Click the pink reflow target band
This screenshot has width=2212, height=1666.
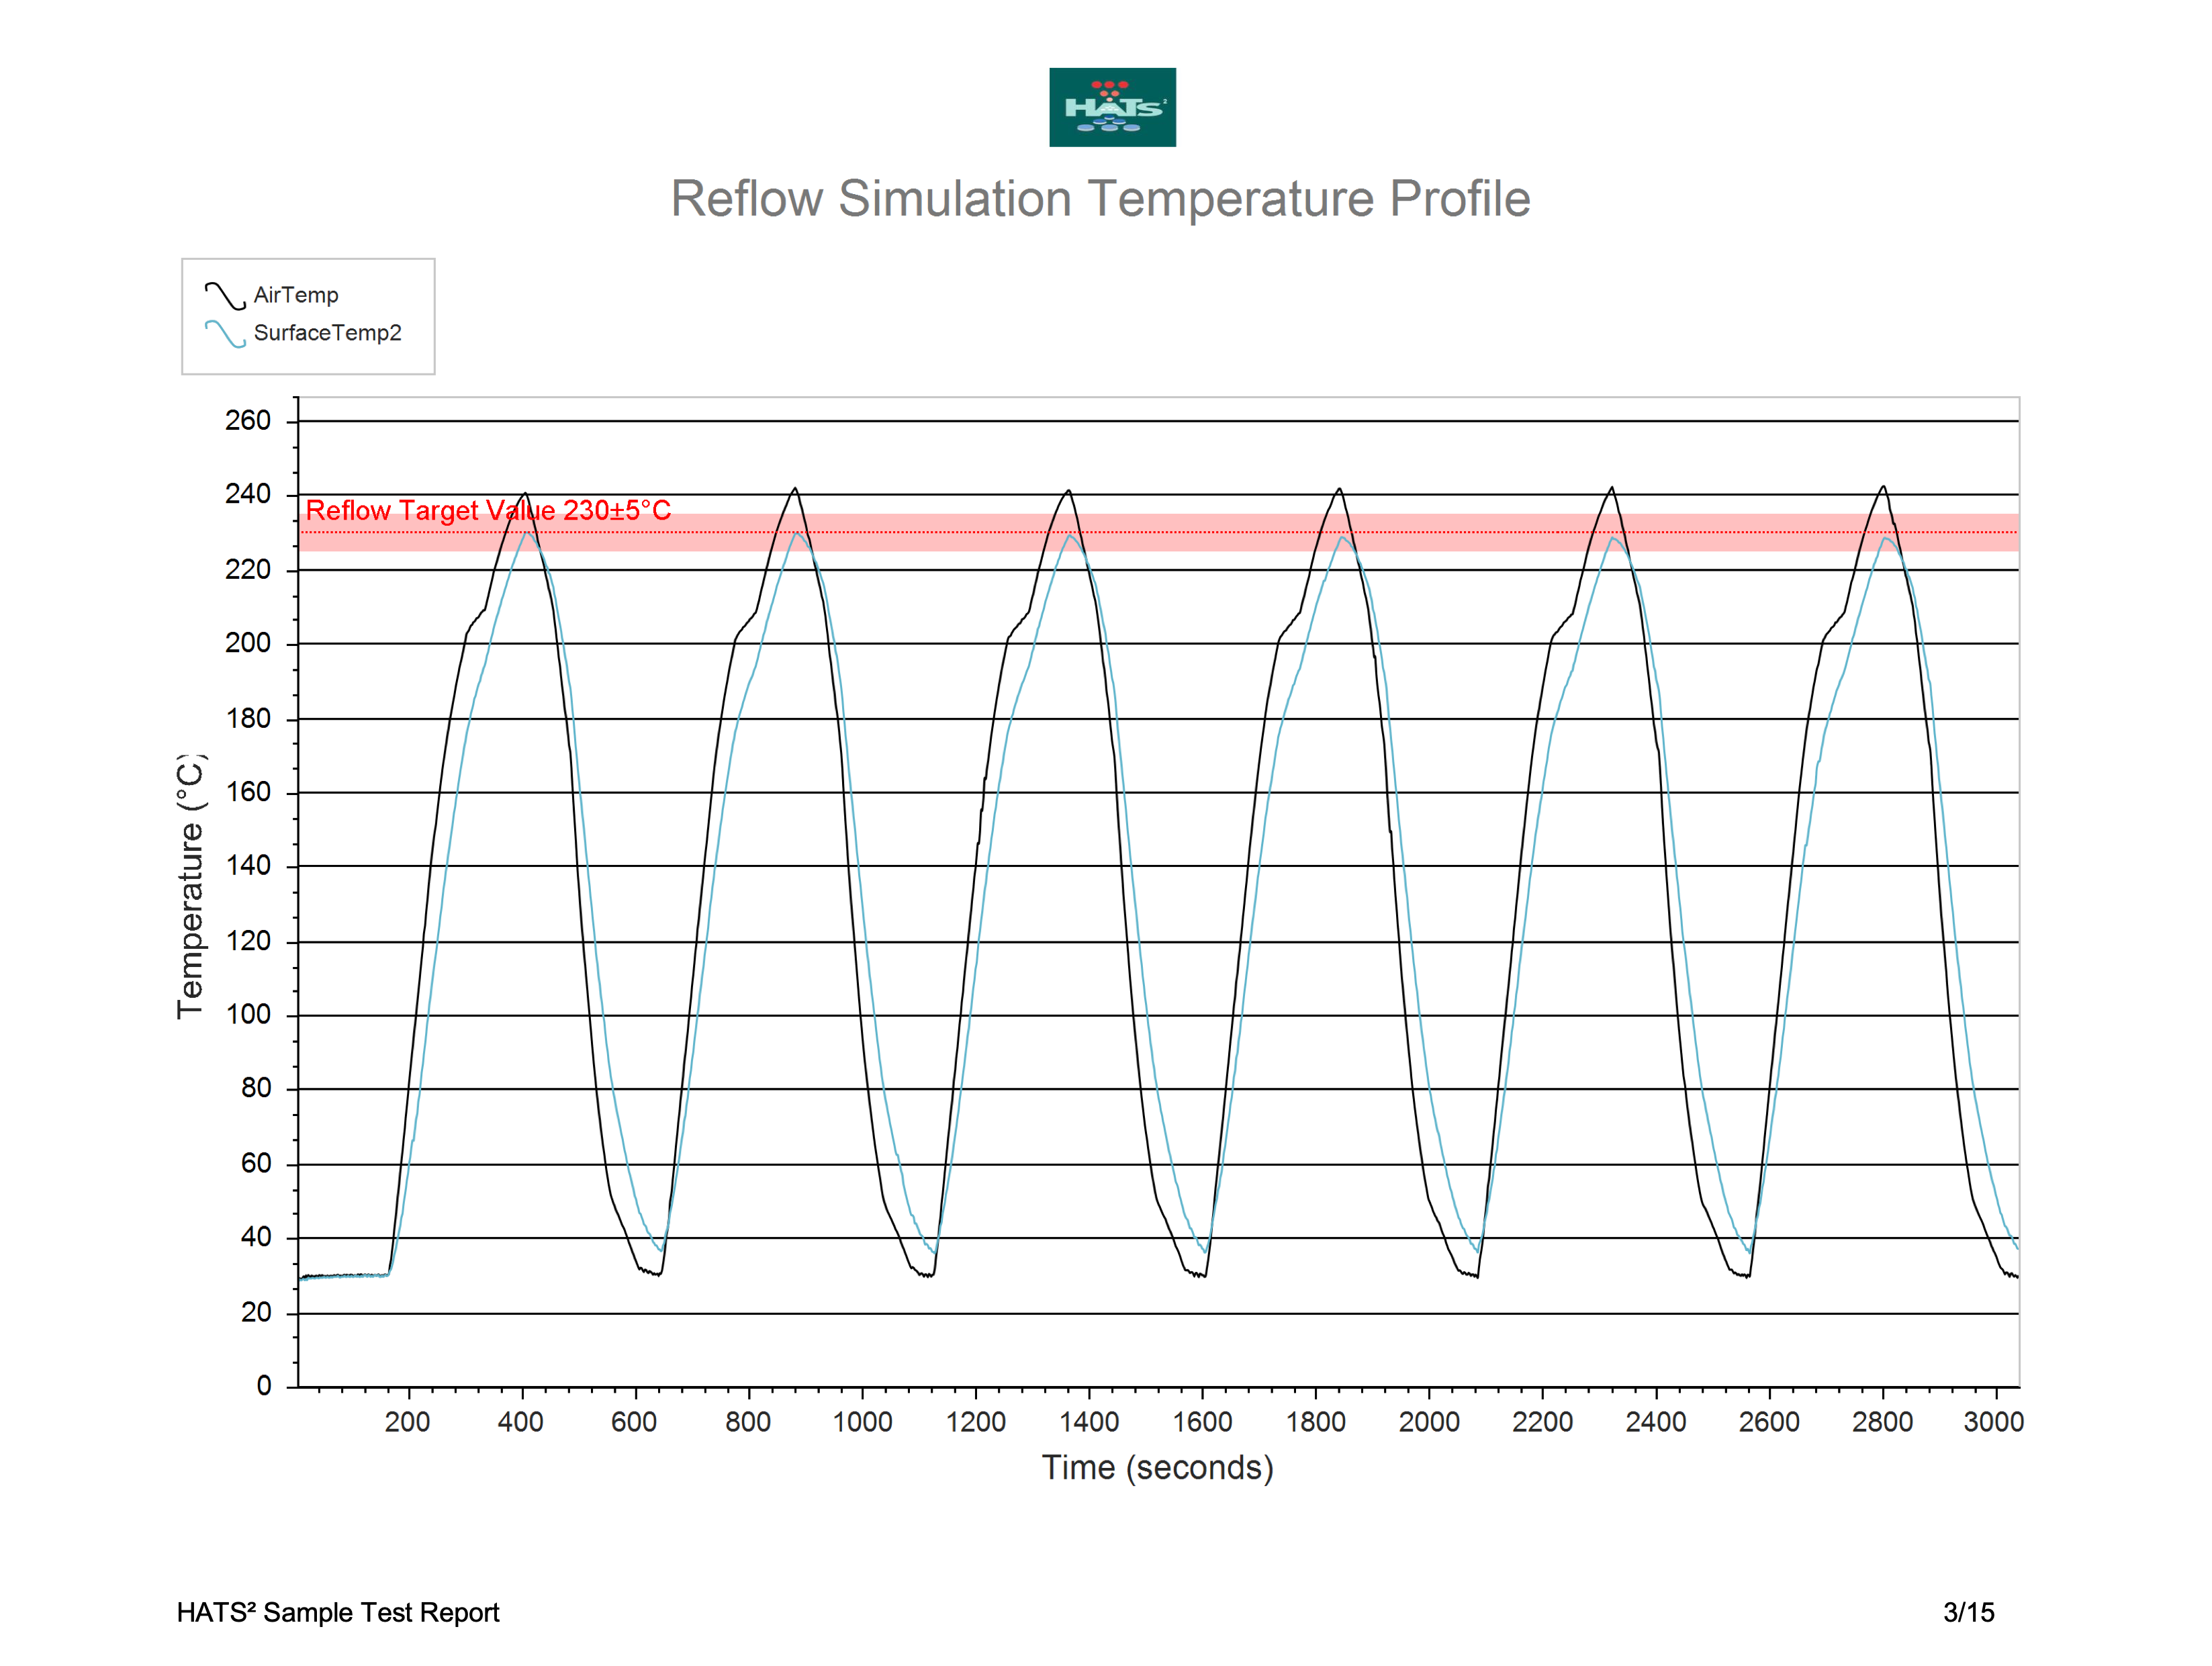(1159, 532)
